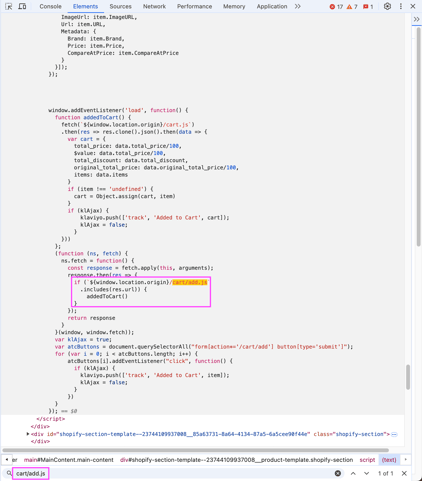This screenshot has height=481, width=422.
Task: Expand the side pane double chevron
Action: (x=416, y=19)
